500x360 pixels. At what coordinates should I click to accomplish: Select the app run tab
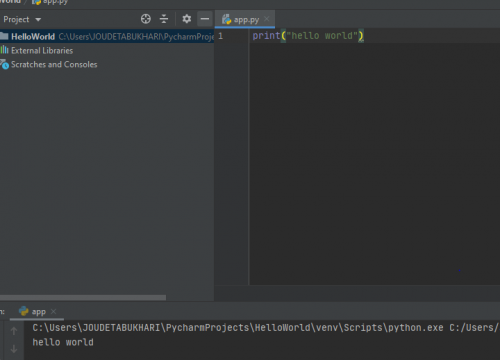click(x=38, y=312)
